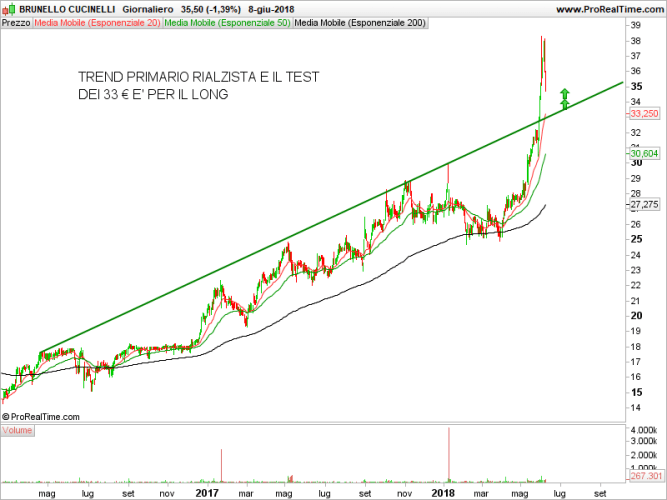Click the candlestick chart icon beside BRUNELLO CUCINELLI
The image size is (667, 500).
click(8, 9)
